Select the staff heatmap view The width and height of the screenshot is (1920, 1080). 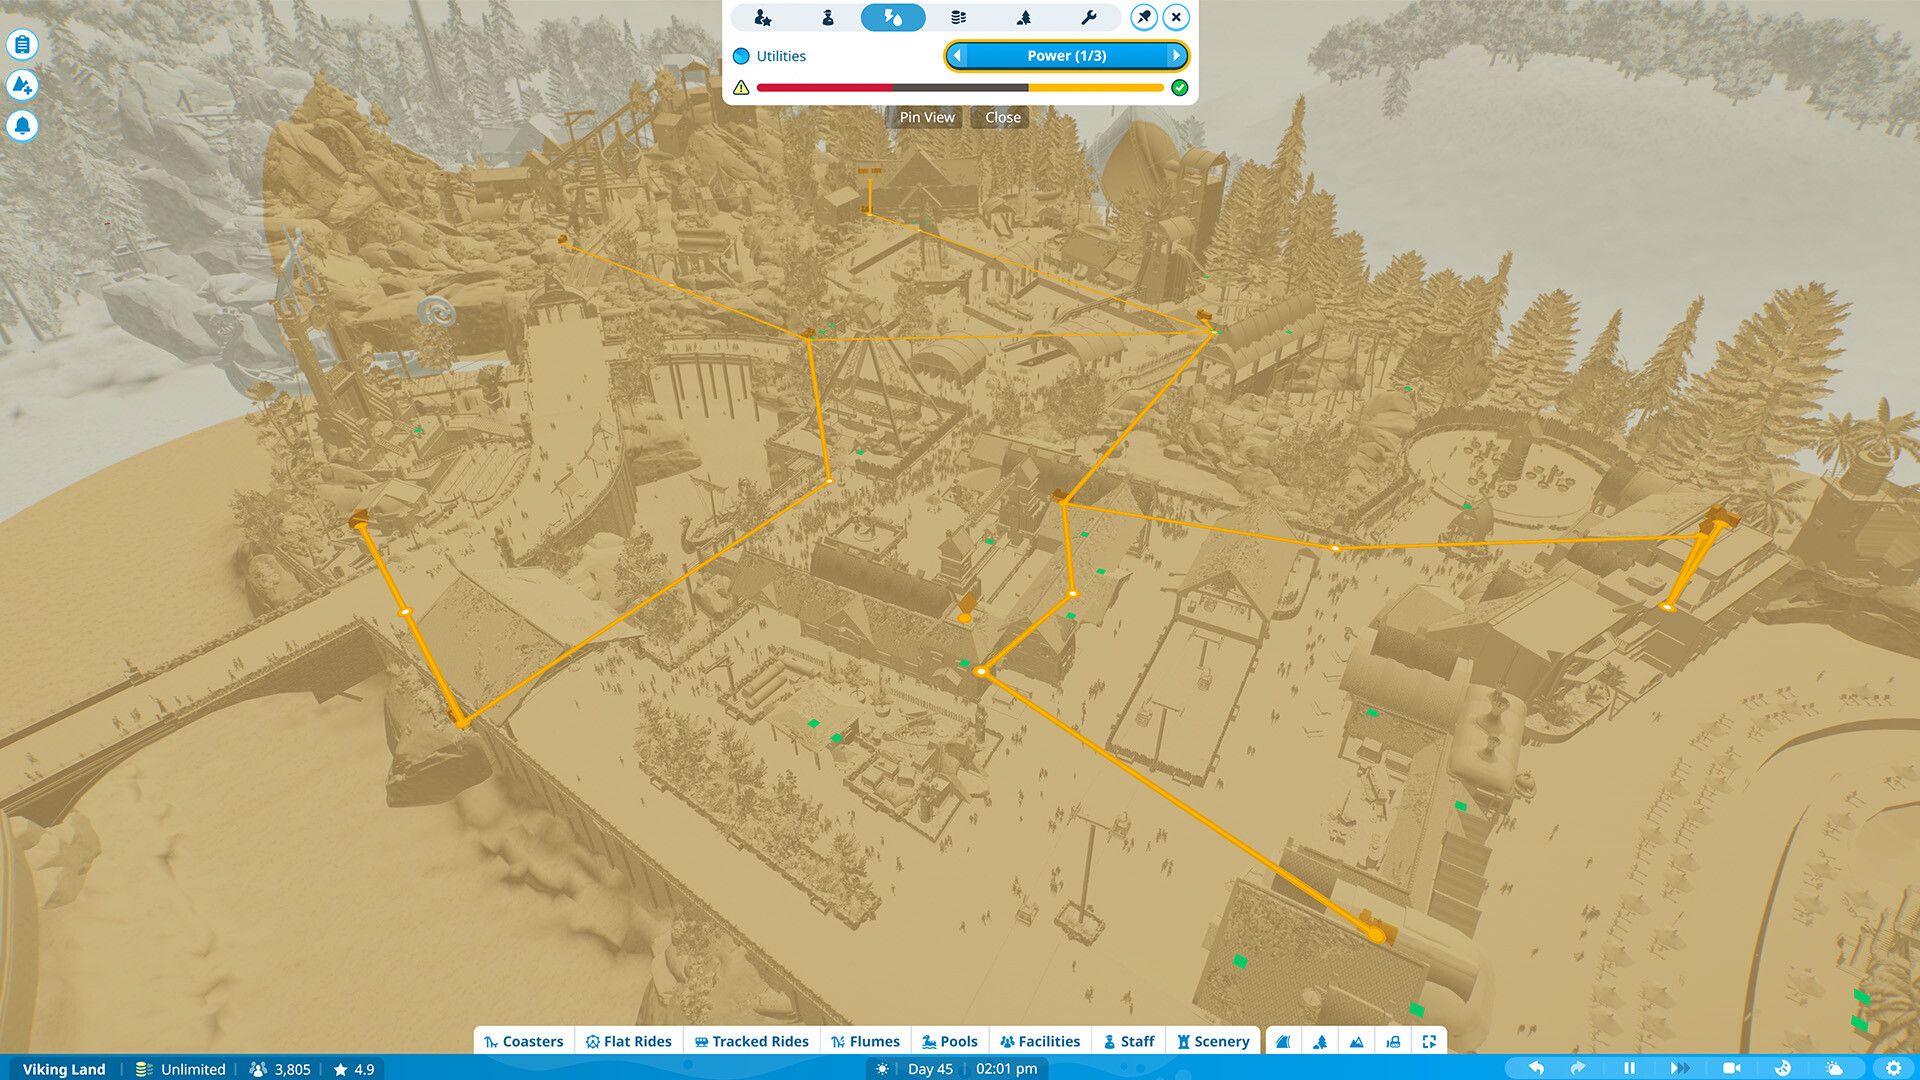coord(828,17)
